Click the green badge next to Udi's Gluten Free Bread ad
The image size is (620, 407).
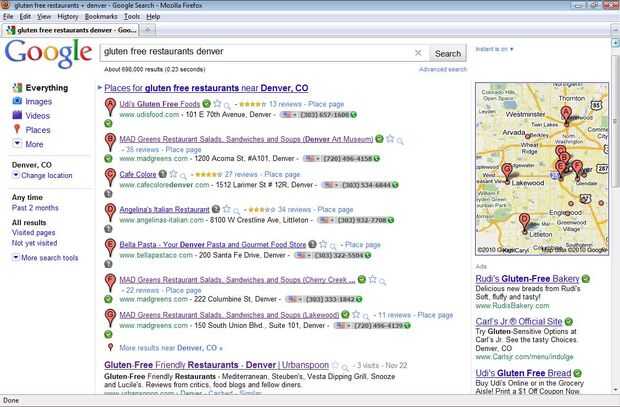point(578,373)
